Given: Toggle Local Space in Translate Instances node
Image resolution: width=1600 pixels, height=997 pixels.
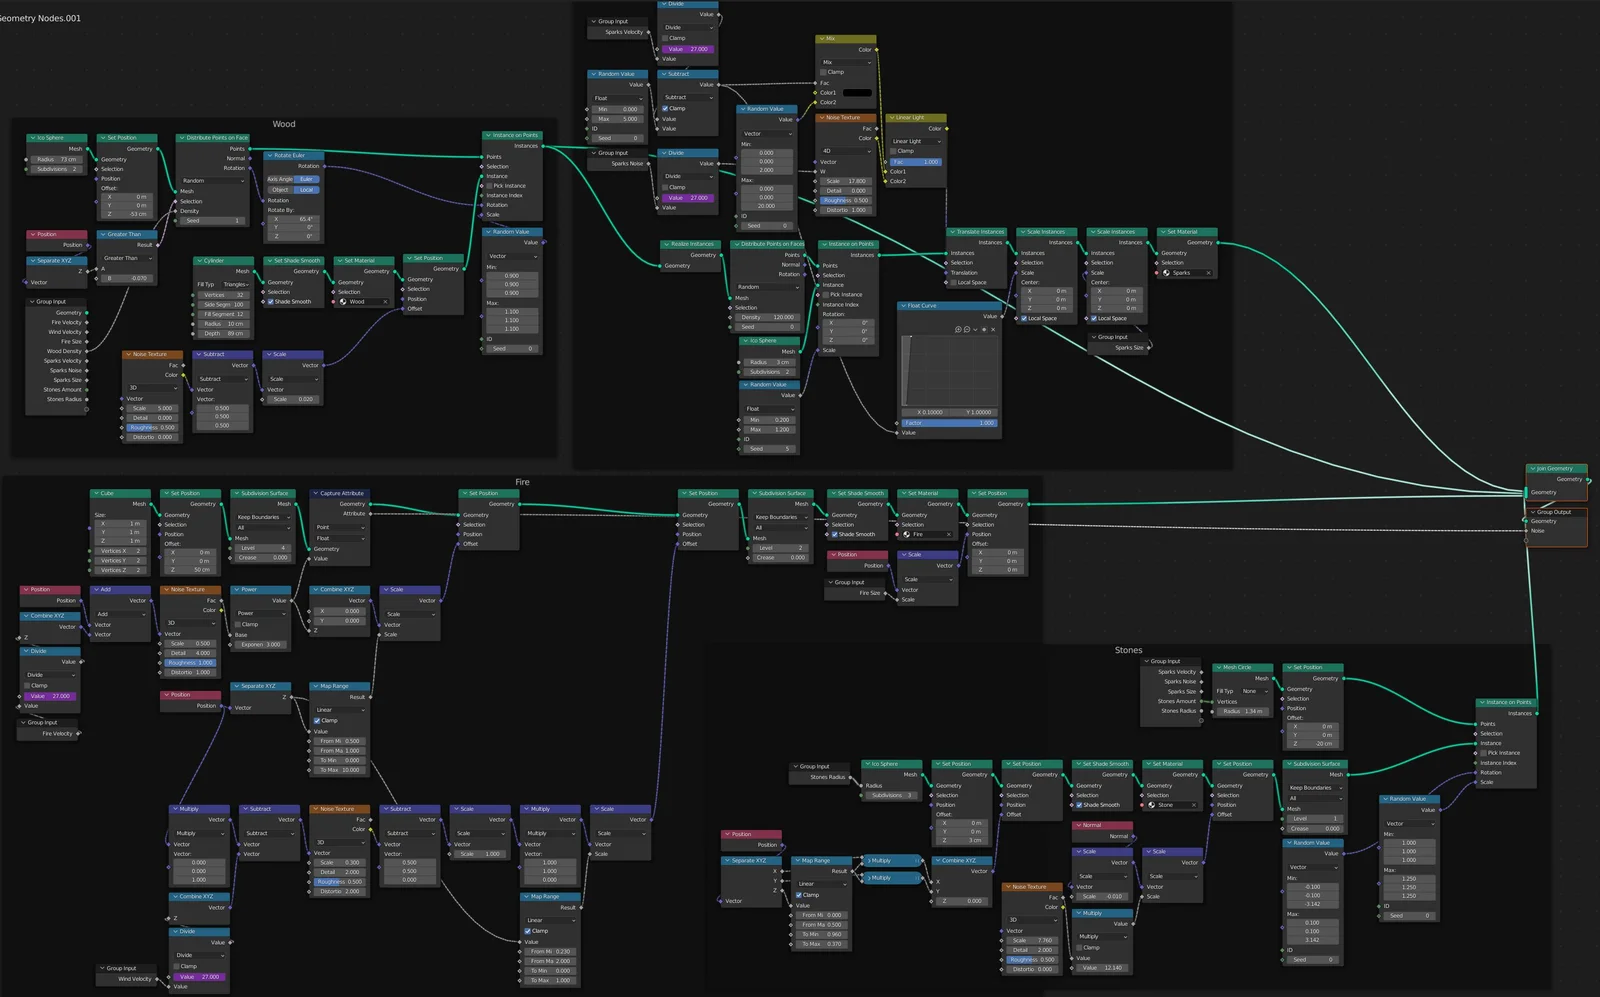Looking at the screenshot, I should [x=953, y=283].
